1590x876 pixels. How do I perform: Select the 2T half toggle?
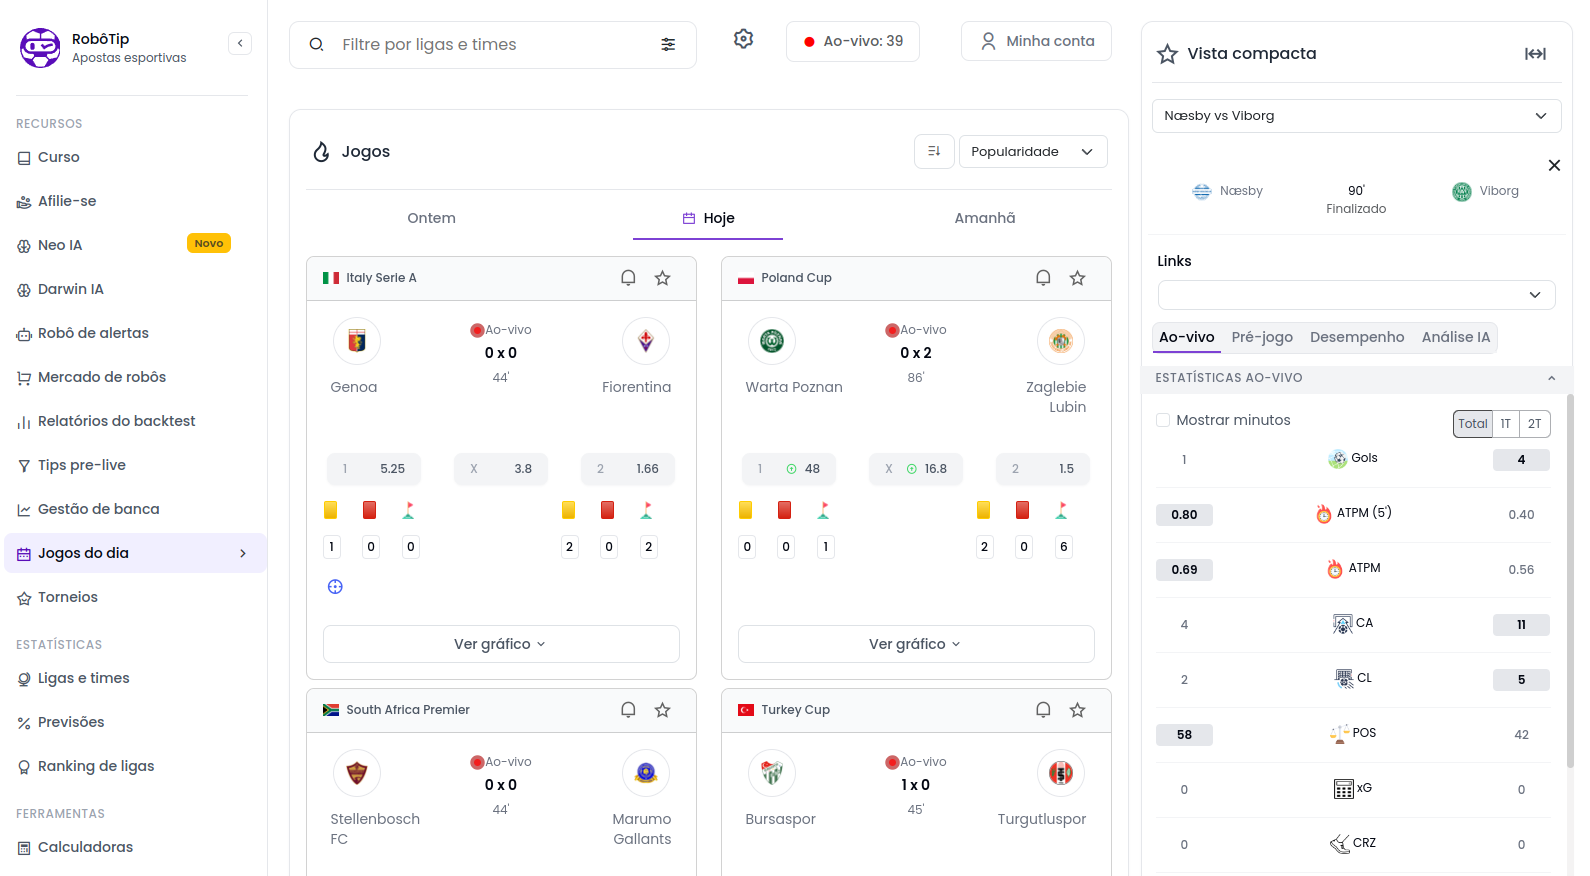tap(1534, 424)
